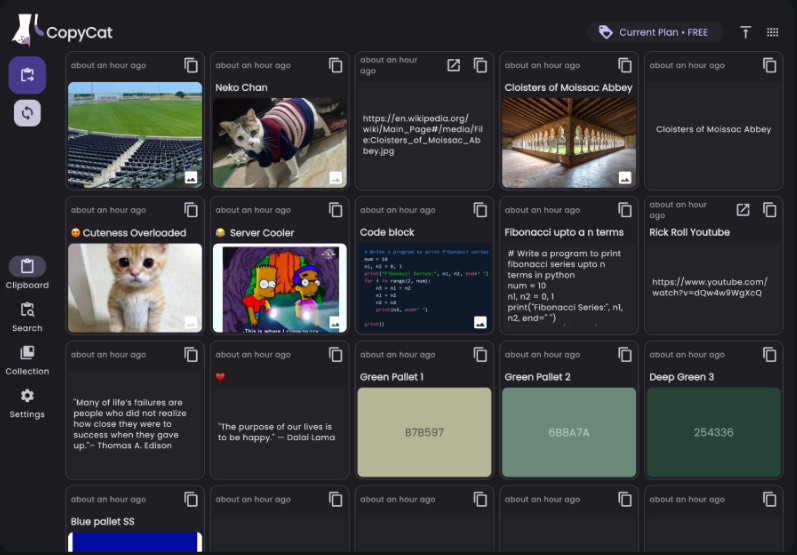This screenshot has width=797, height=555.
Task: Click the Neko Chan title
Action: (x=241, y=87)
